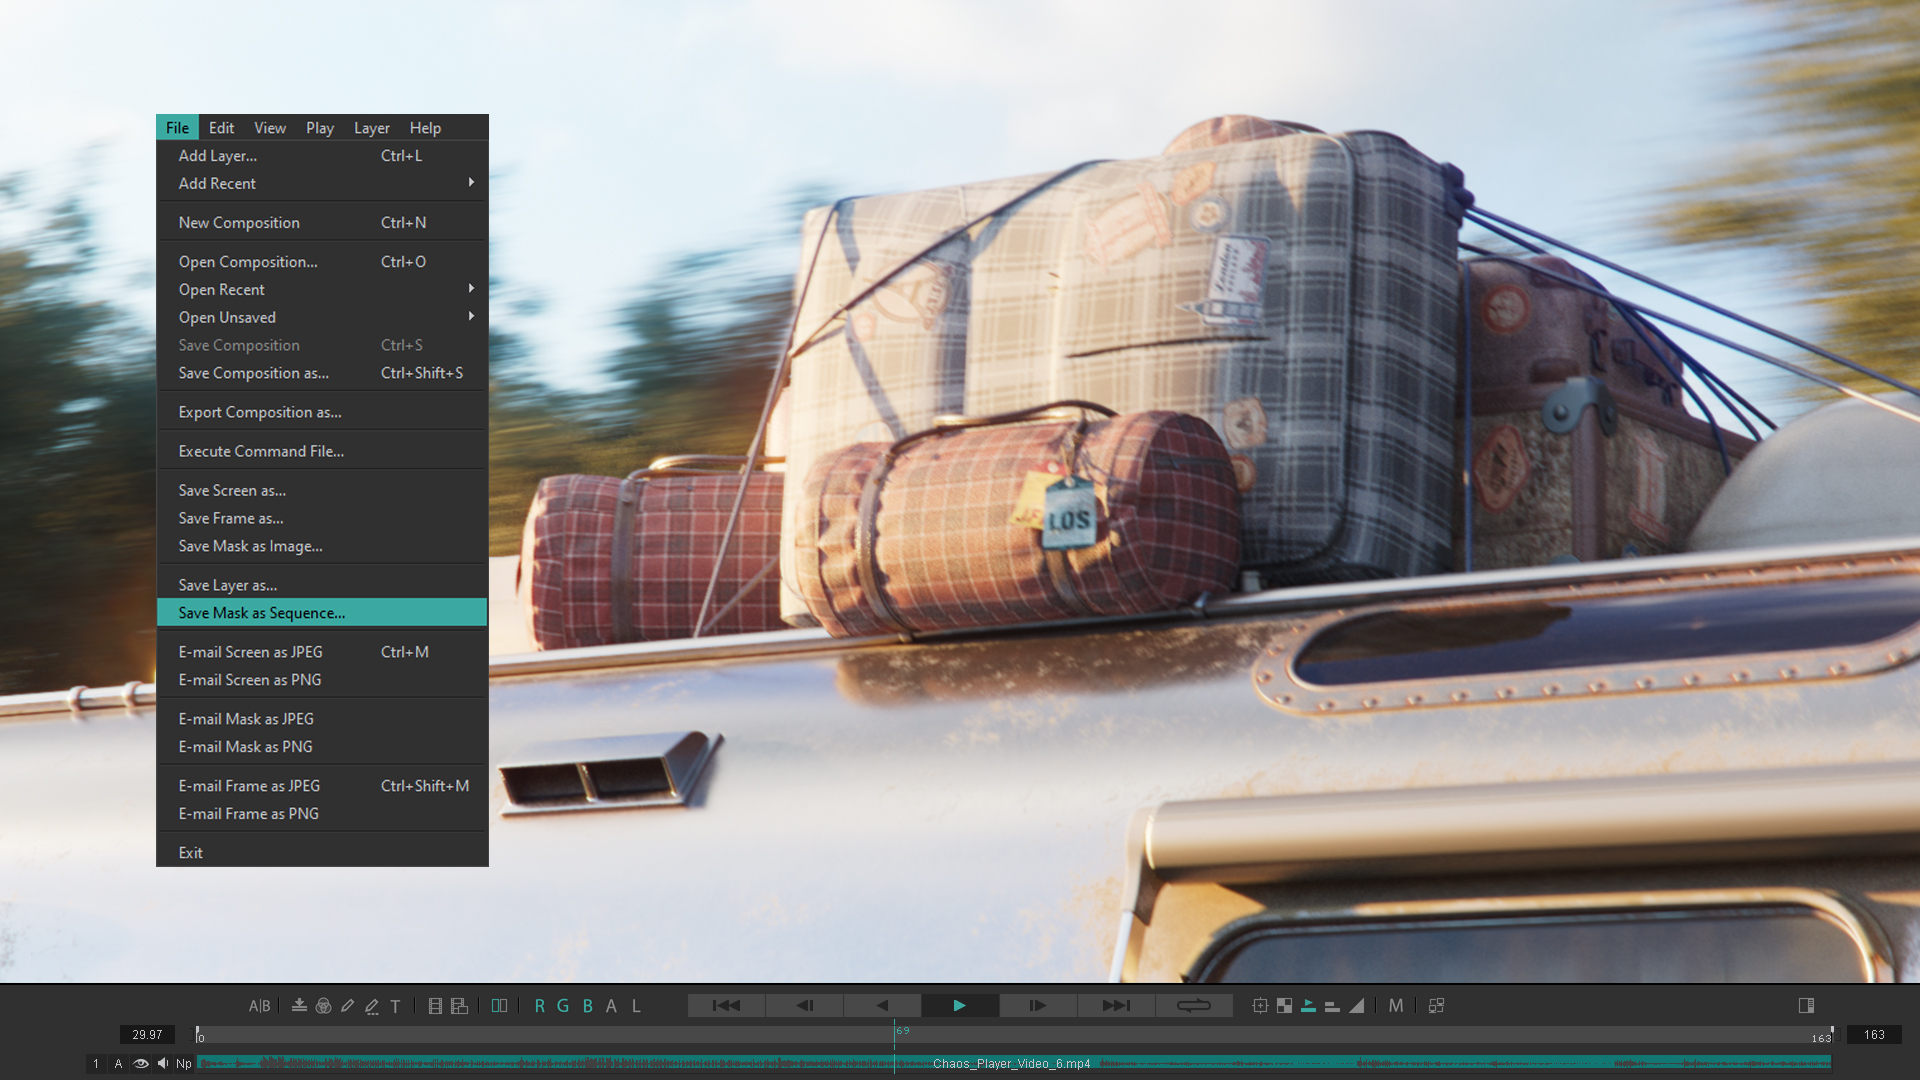1920x1080 pixels.
Task: Click the loop playback icon
Action: pyautogui.click(x=1193, y=1006)
